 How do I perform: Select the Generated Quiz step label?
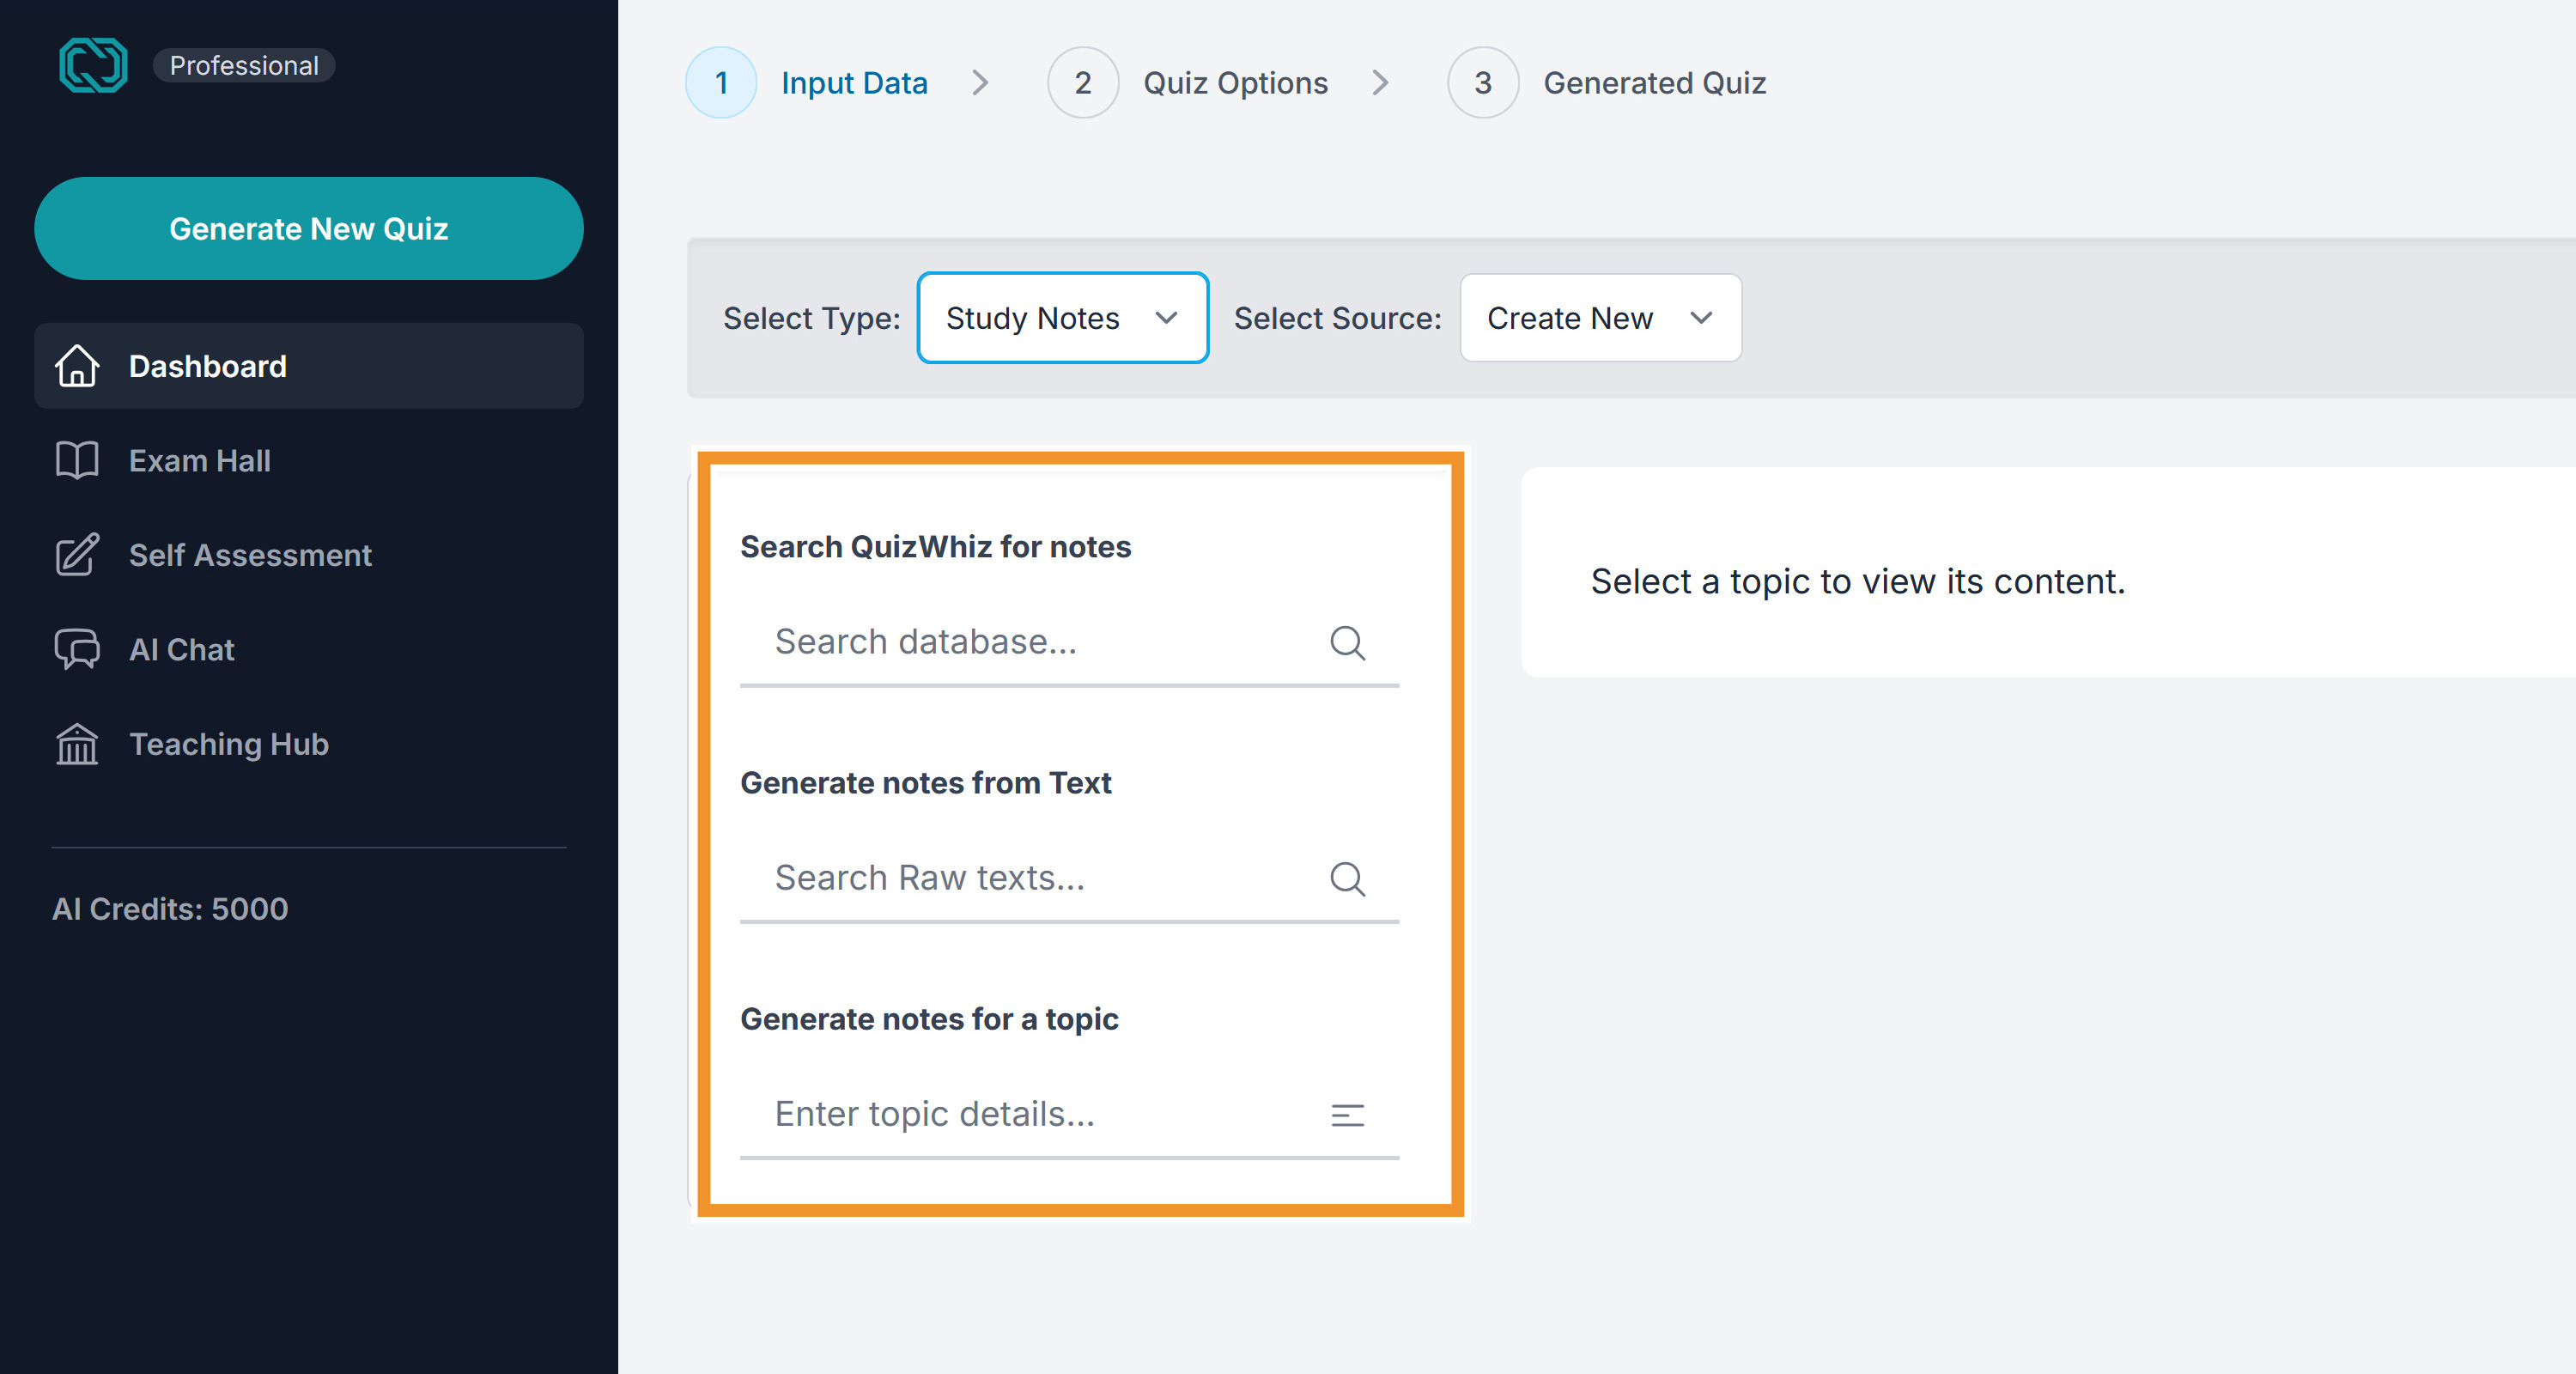(1655, 83)
